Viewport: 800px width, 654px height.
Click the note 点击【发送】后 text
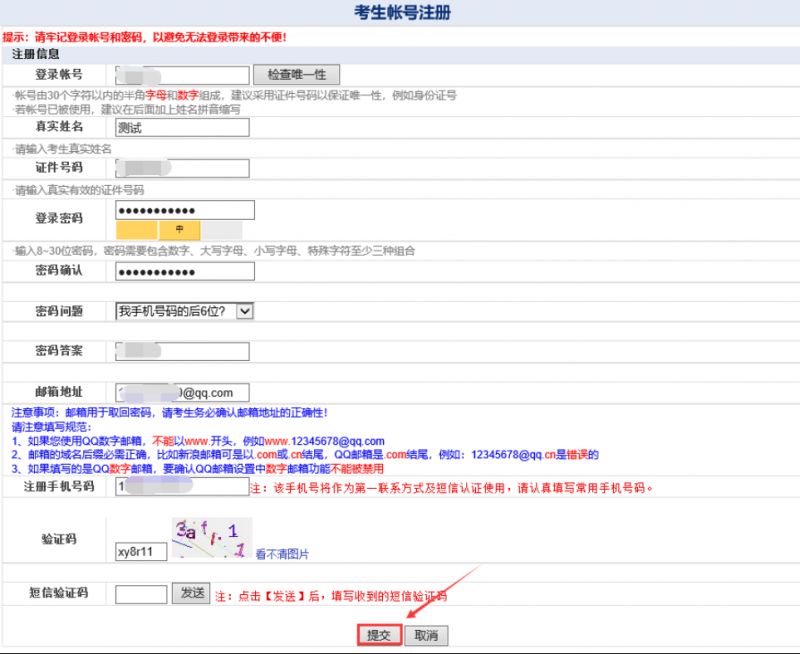pos(331,596)
